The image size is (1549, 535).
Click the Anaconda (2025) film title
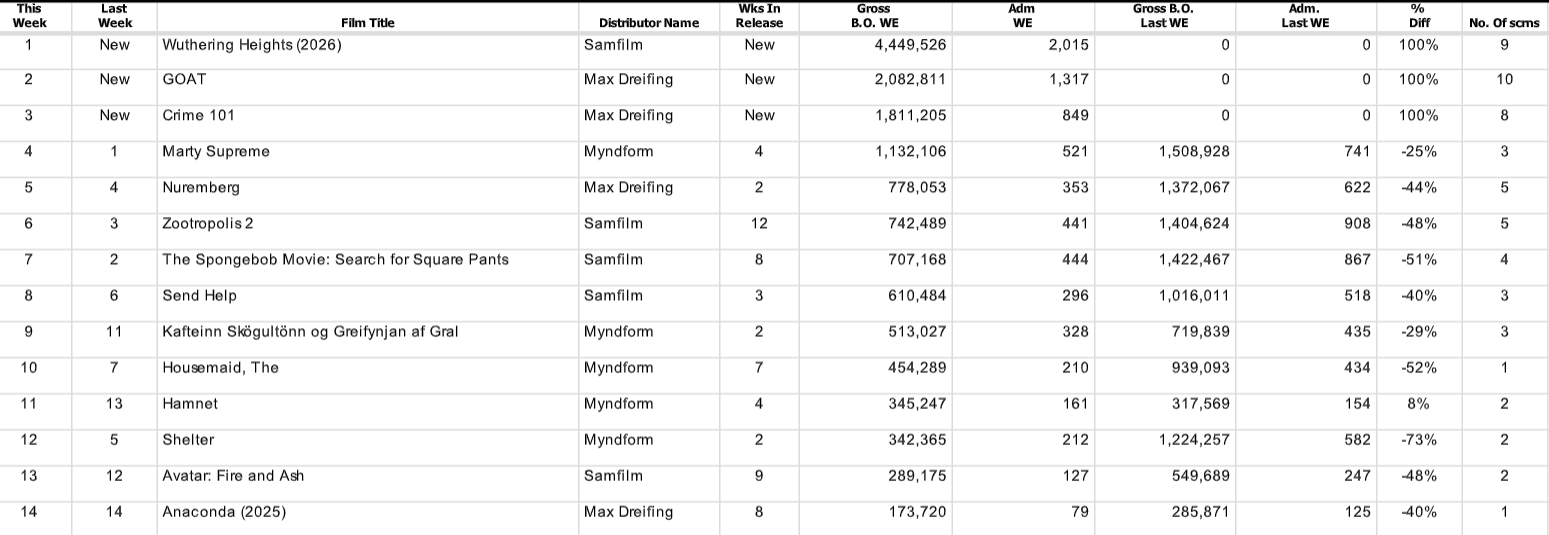(x=224, y=512)
